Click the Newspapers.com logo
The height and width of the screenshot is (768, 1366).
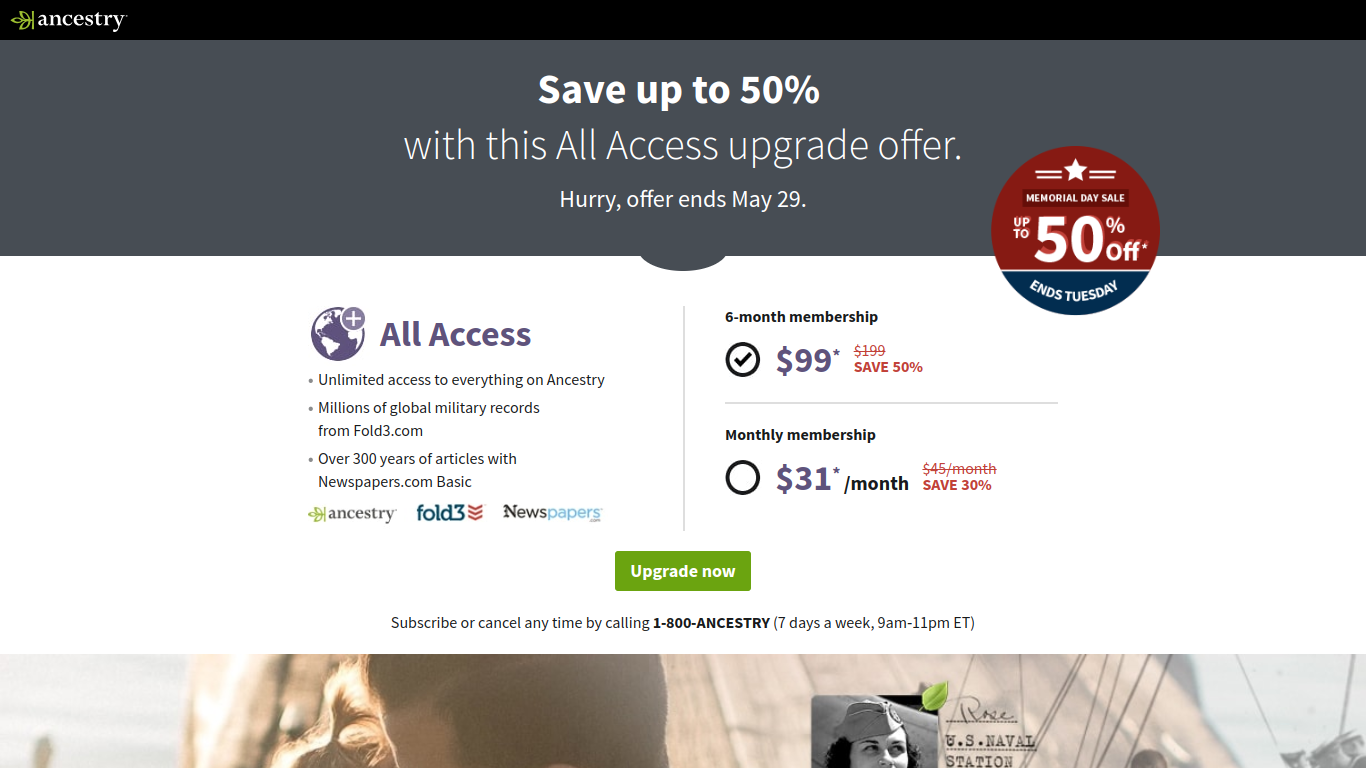coord(553,513)
